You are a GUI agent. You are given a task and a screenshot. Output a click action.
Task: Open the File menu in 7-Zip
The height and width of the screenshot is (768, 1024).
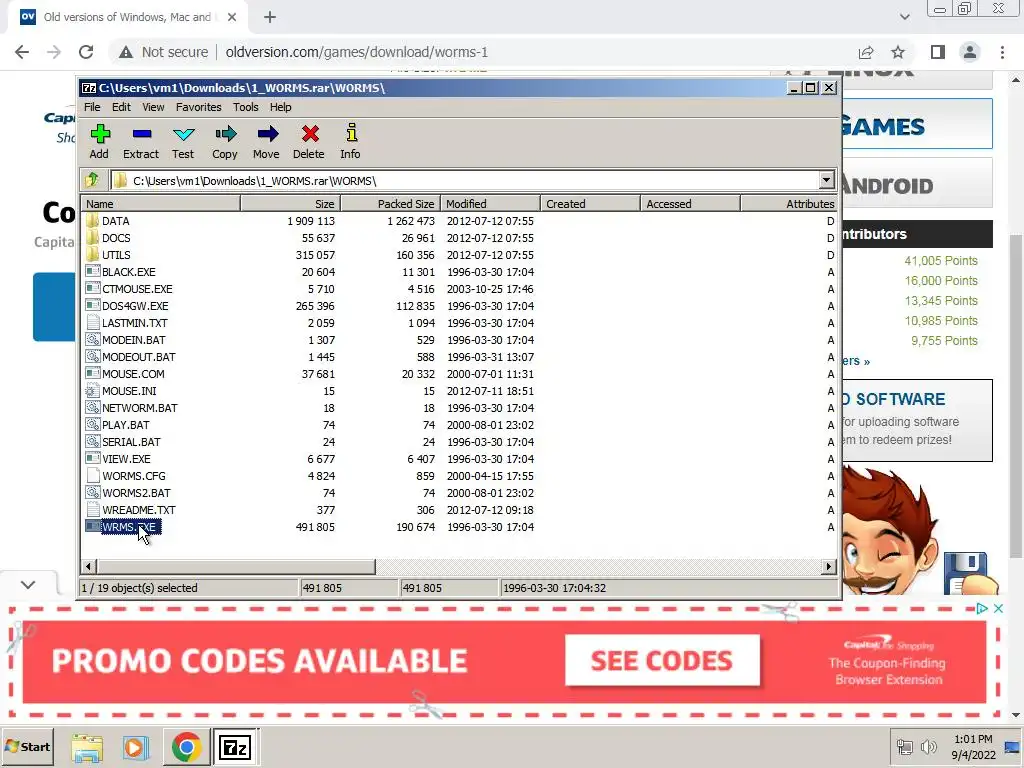pyautogui.click(x=92, y=107)
